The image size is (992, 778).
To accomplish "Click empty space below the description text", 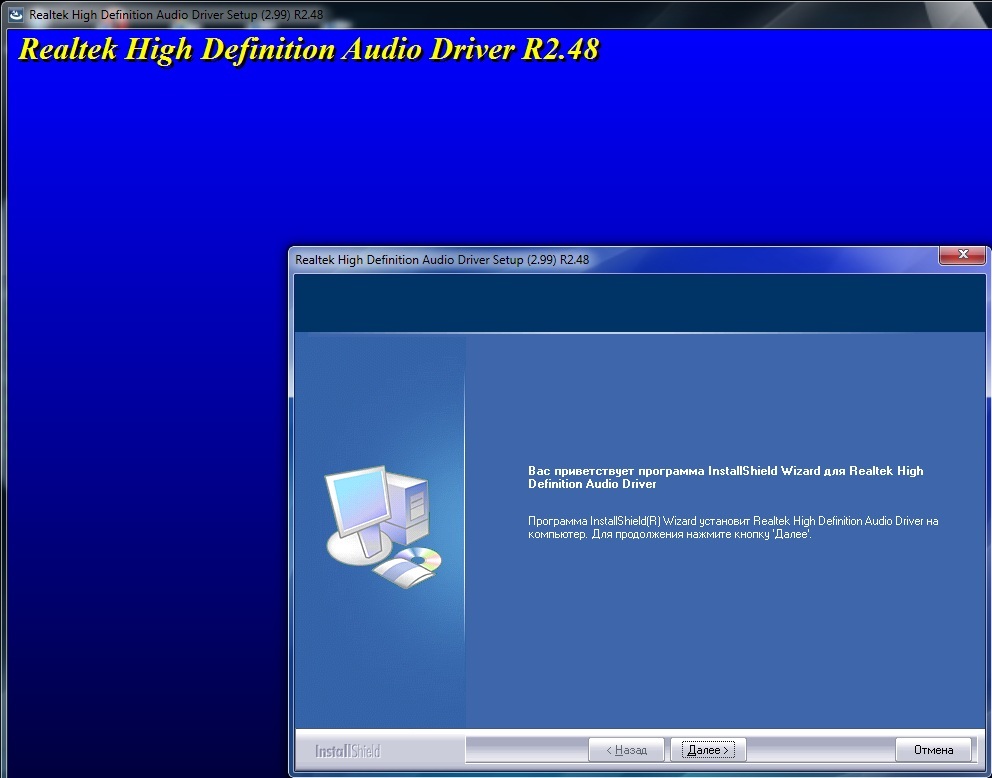I will tap(720, 640).
